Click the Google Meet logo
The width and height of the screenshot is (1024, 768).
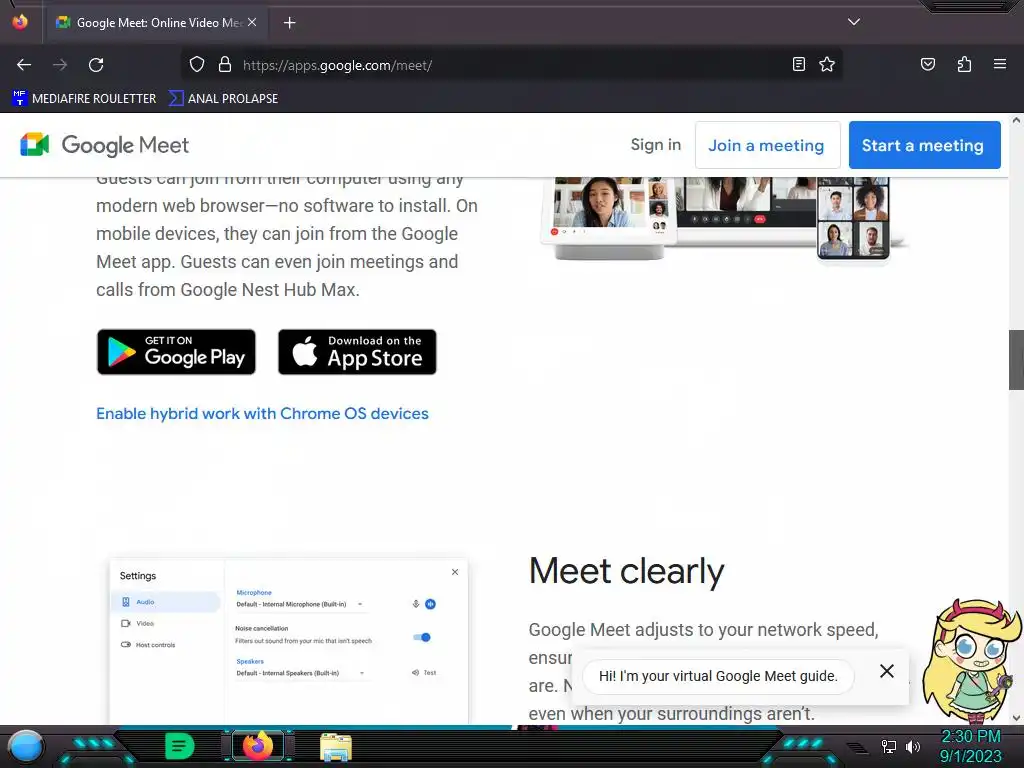pyautogui.click(x=104, y=145)
